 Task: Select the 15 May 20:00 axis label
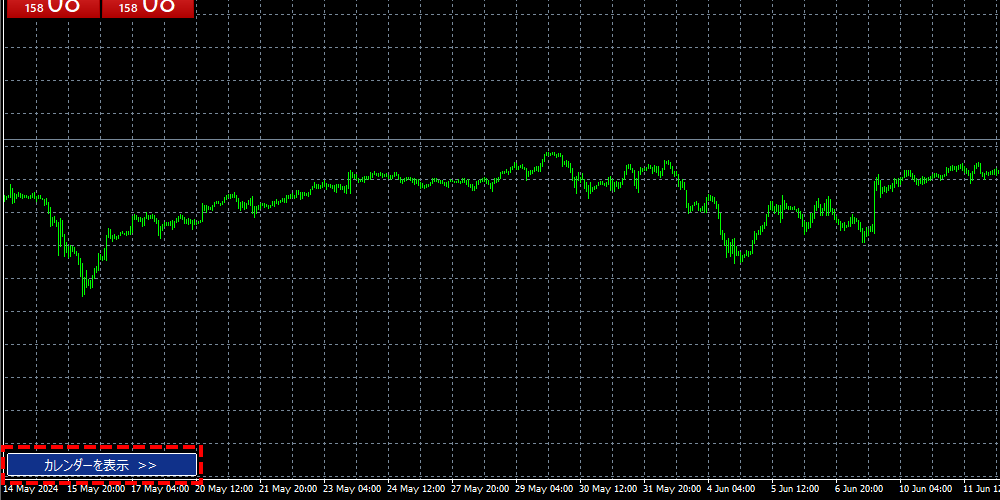(96, 490)
